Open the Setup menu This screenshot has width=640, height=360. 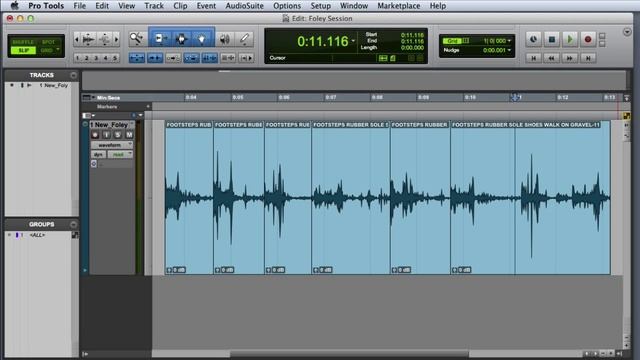[320, 6]
